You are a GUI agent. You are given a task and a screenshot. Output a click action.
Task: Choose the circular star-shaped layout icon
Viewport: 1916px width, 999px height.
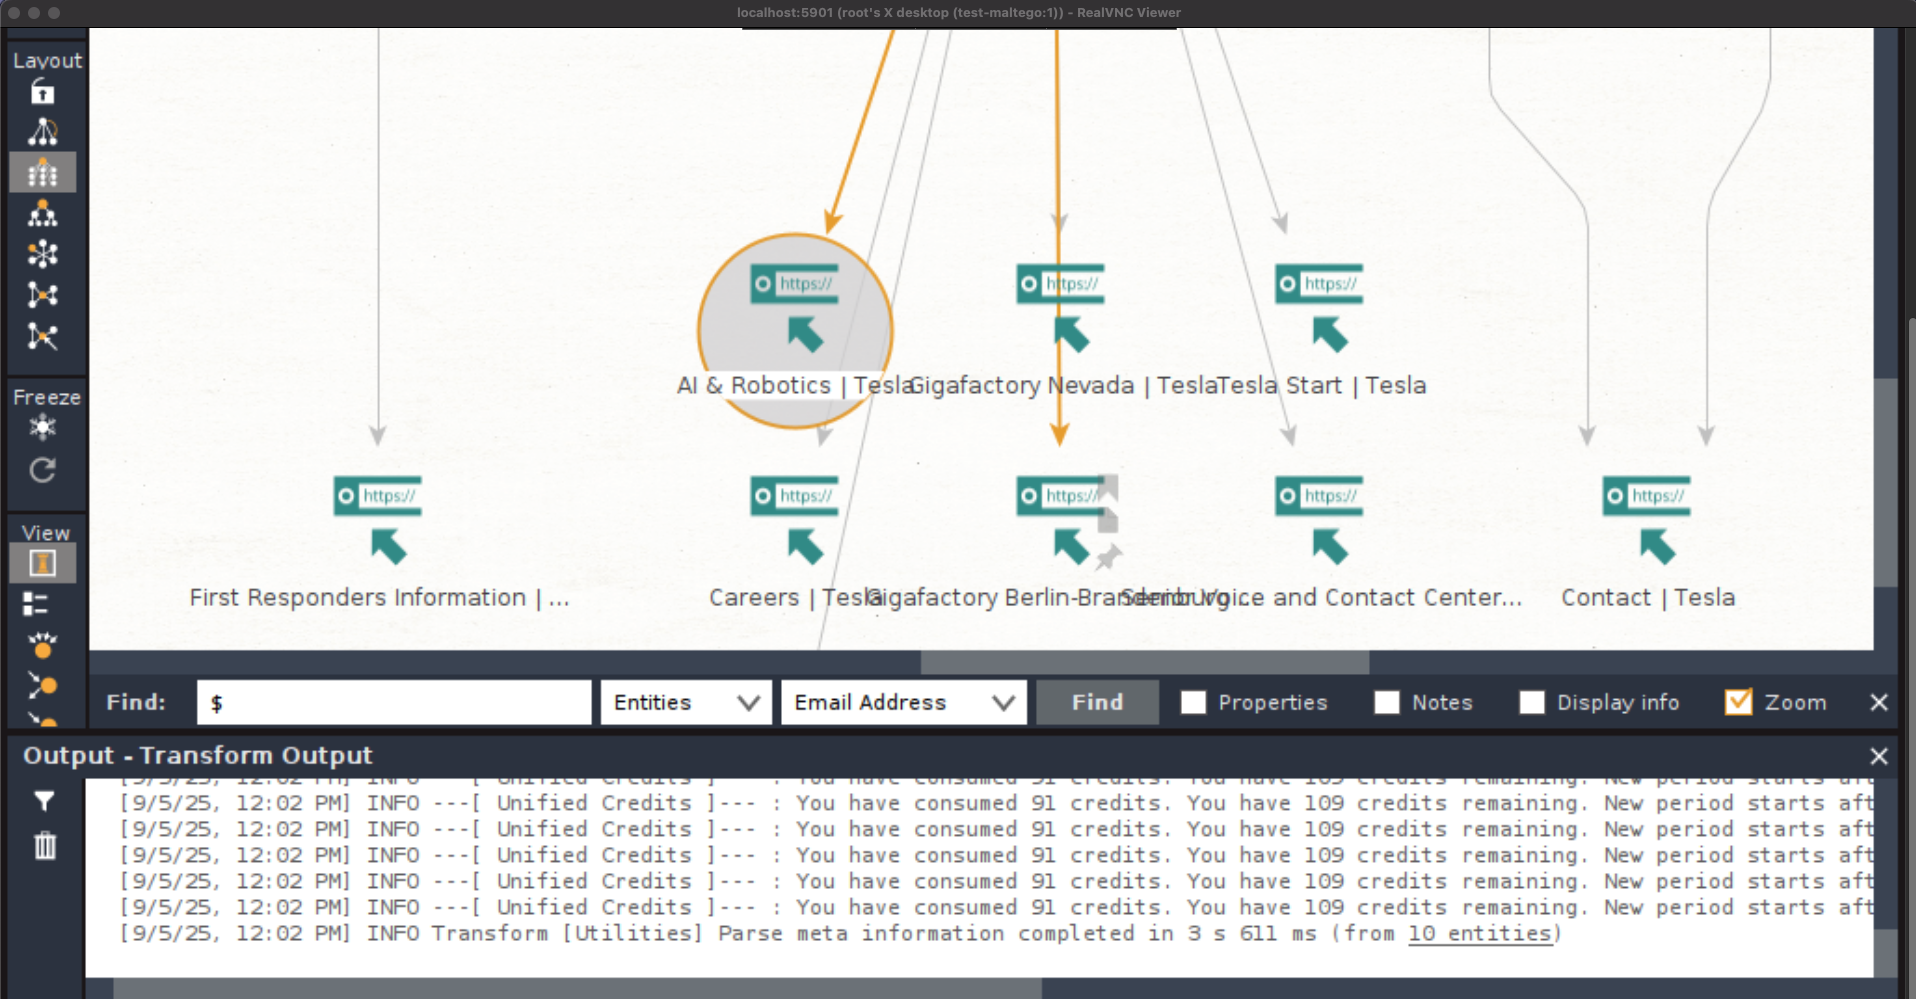[42, 254]
